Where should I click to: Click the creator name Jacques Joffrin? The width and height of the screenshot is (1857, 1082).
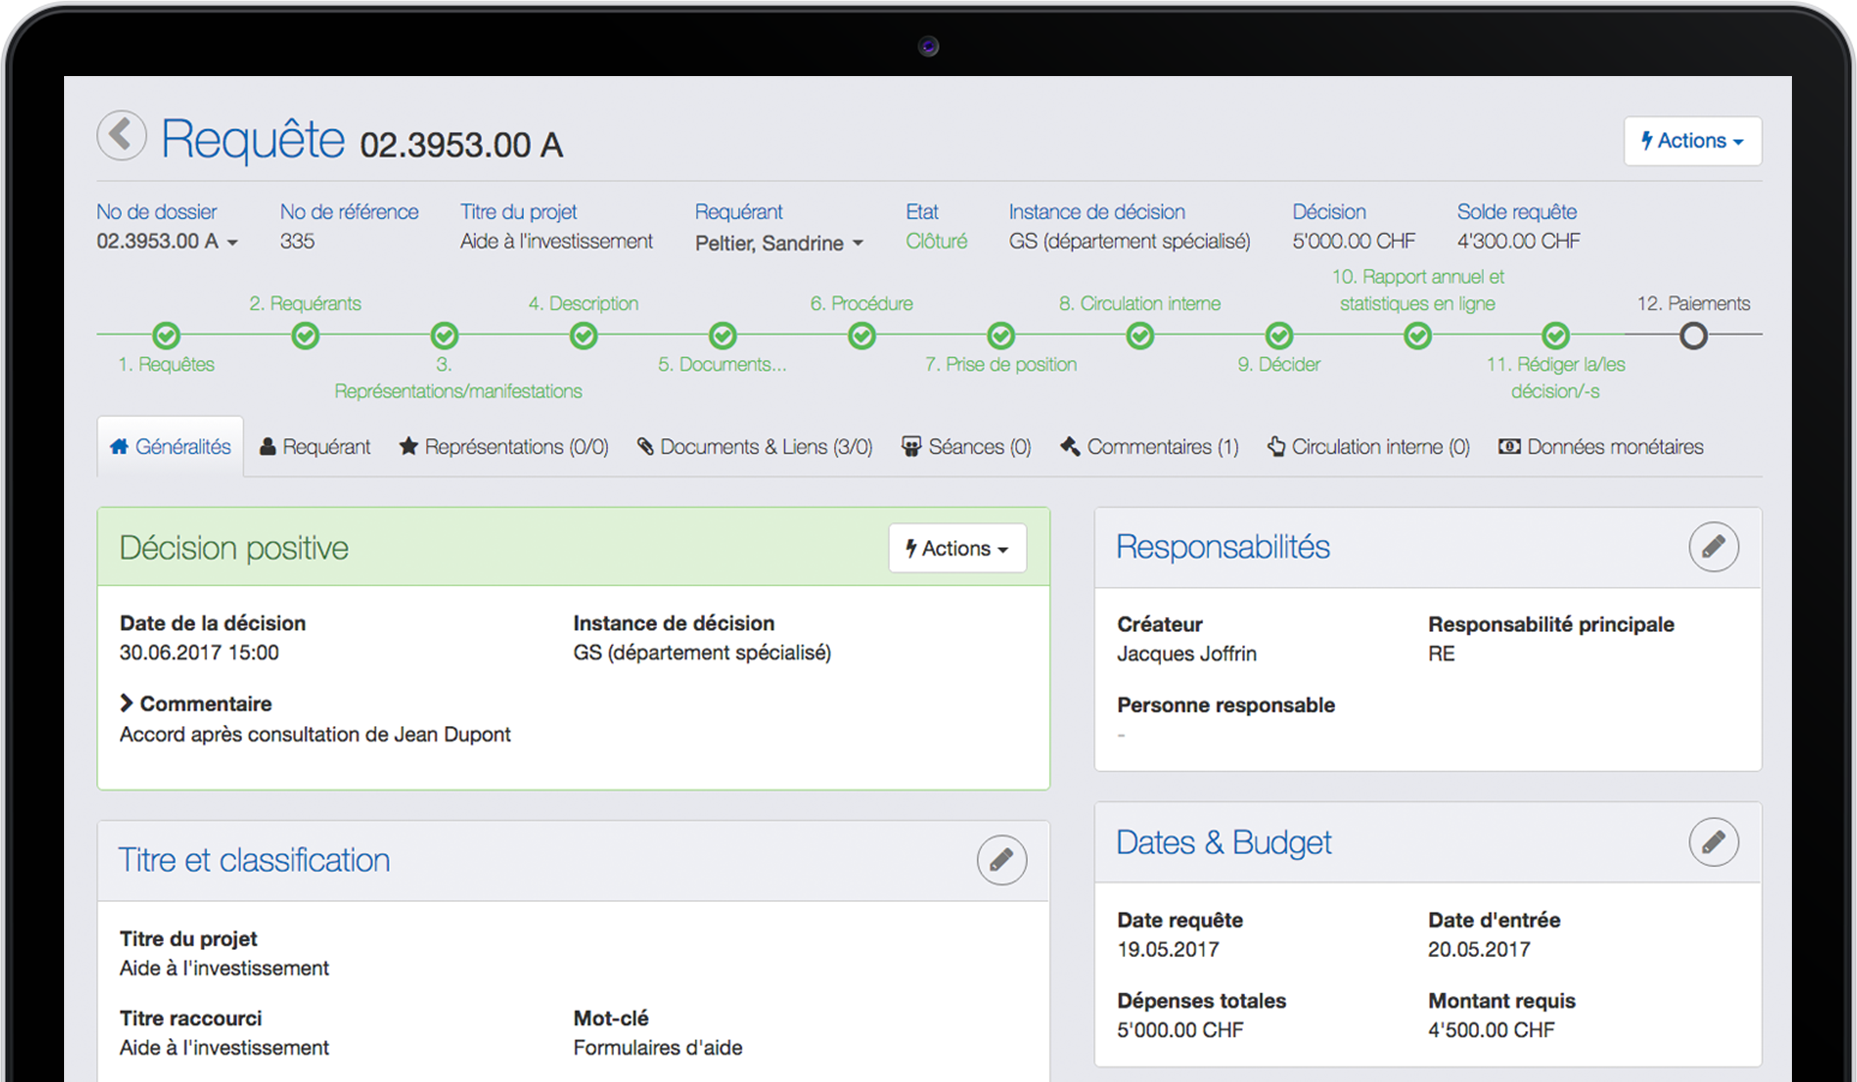tap(1186, 654)
